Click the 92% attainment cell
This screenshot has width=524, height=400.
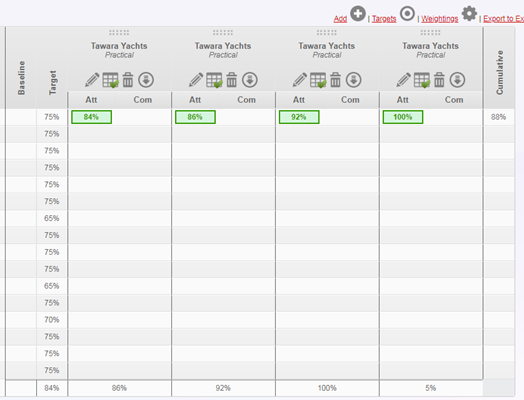(x=299, y=117)
